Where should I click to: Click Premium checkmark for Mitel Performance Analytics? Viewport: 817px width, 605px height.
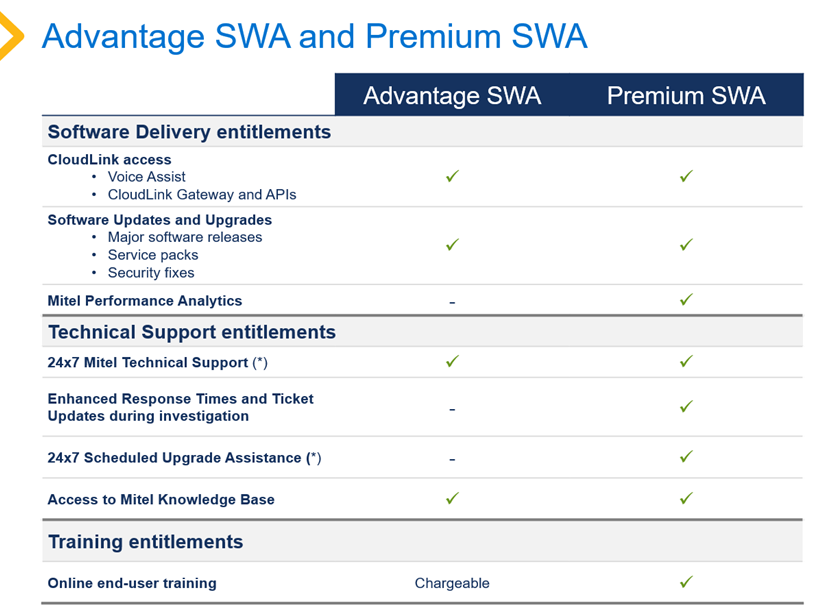(686, 299)
